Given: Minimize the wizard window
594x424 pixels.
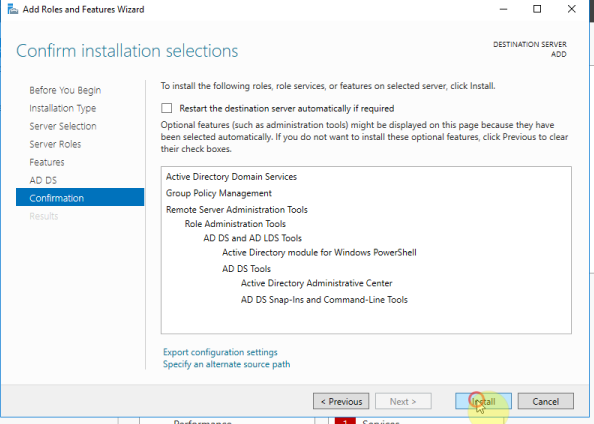Looking at the screenshot, I should click(503, 9).
